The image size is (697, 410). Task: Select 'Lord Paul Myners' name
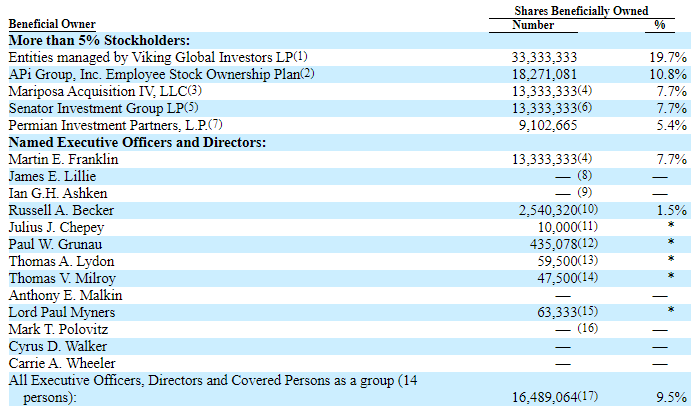point(62,313)
